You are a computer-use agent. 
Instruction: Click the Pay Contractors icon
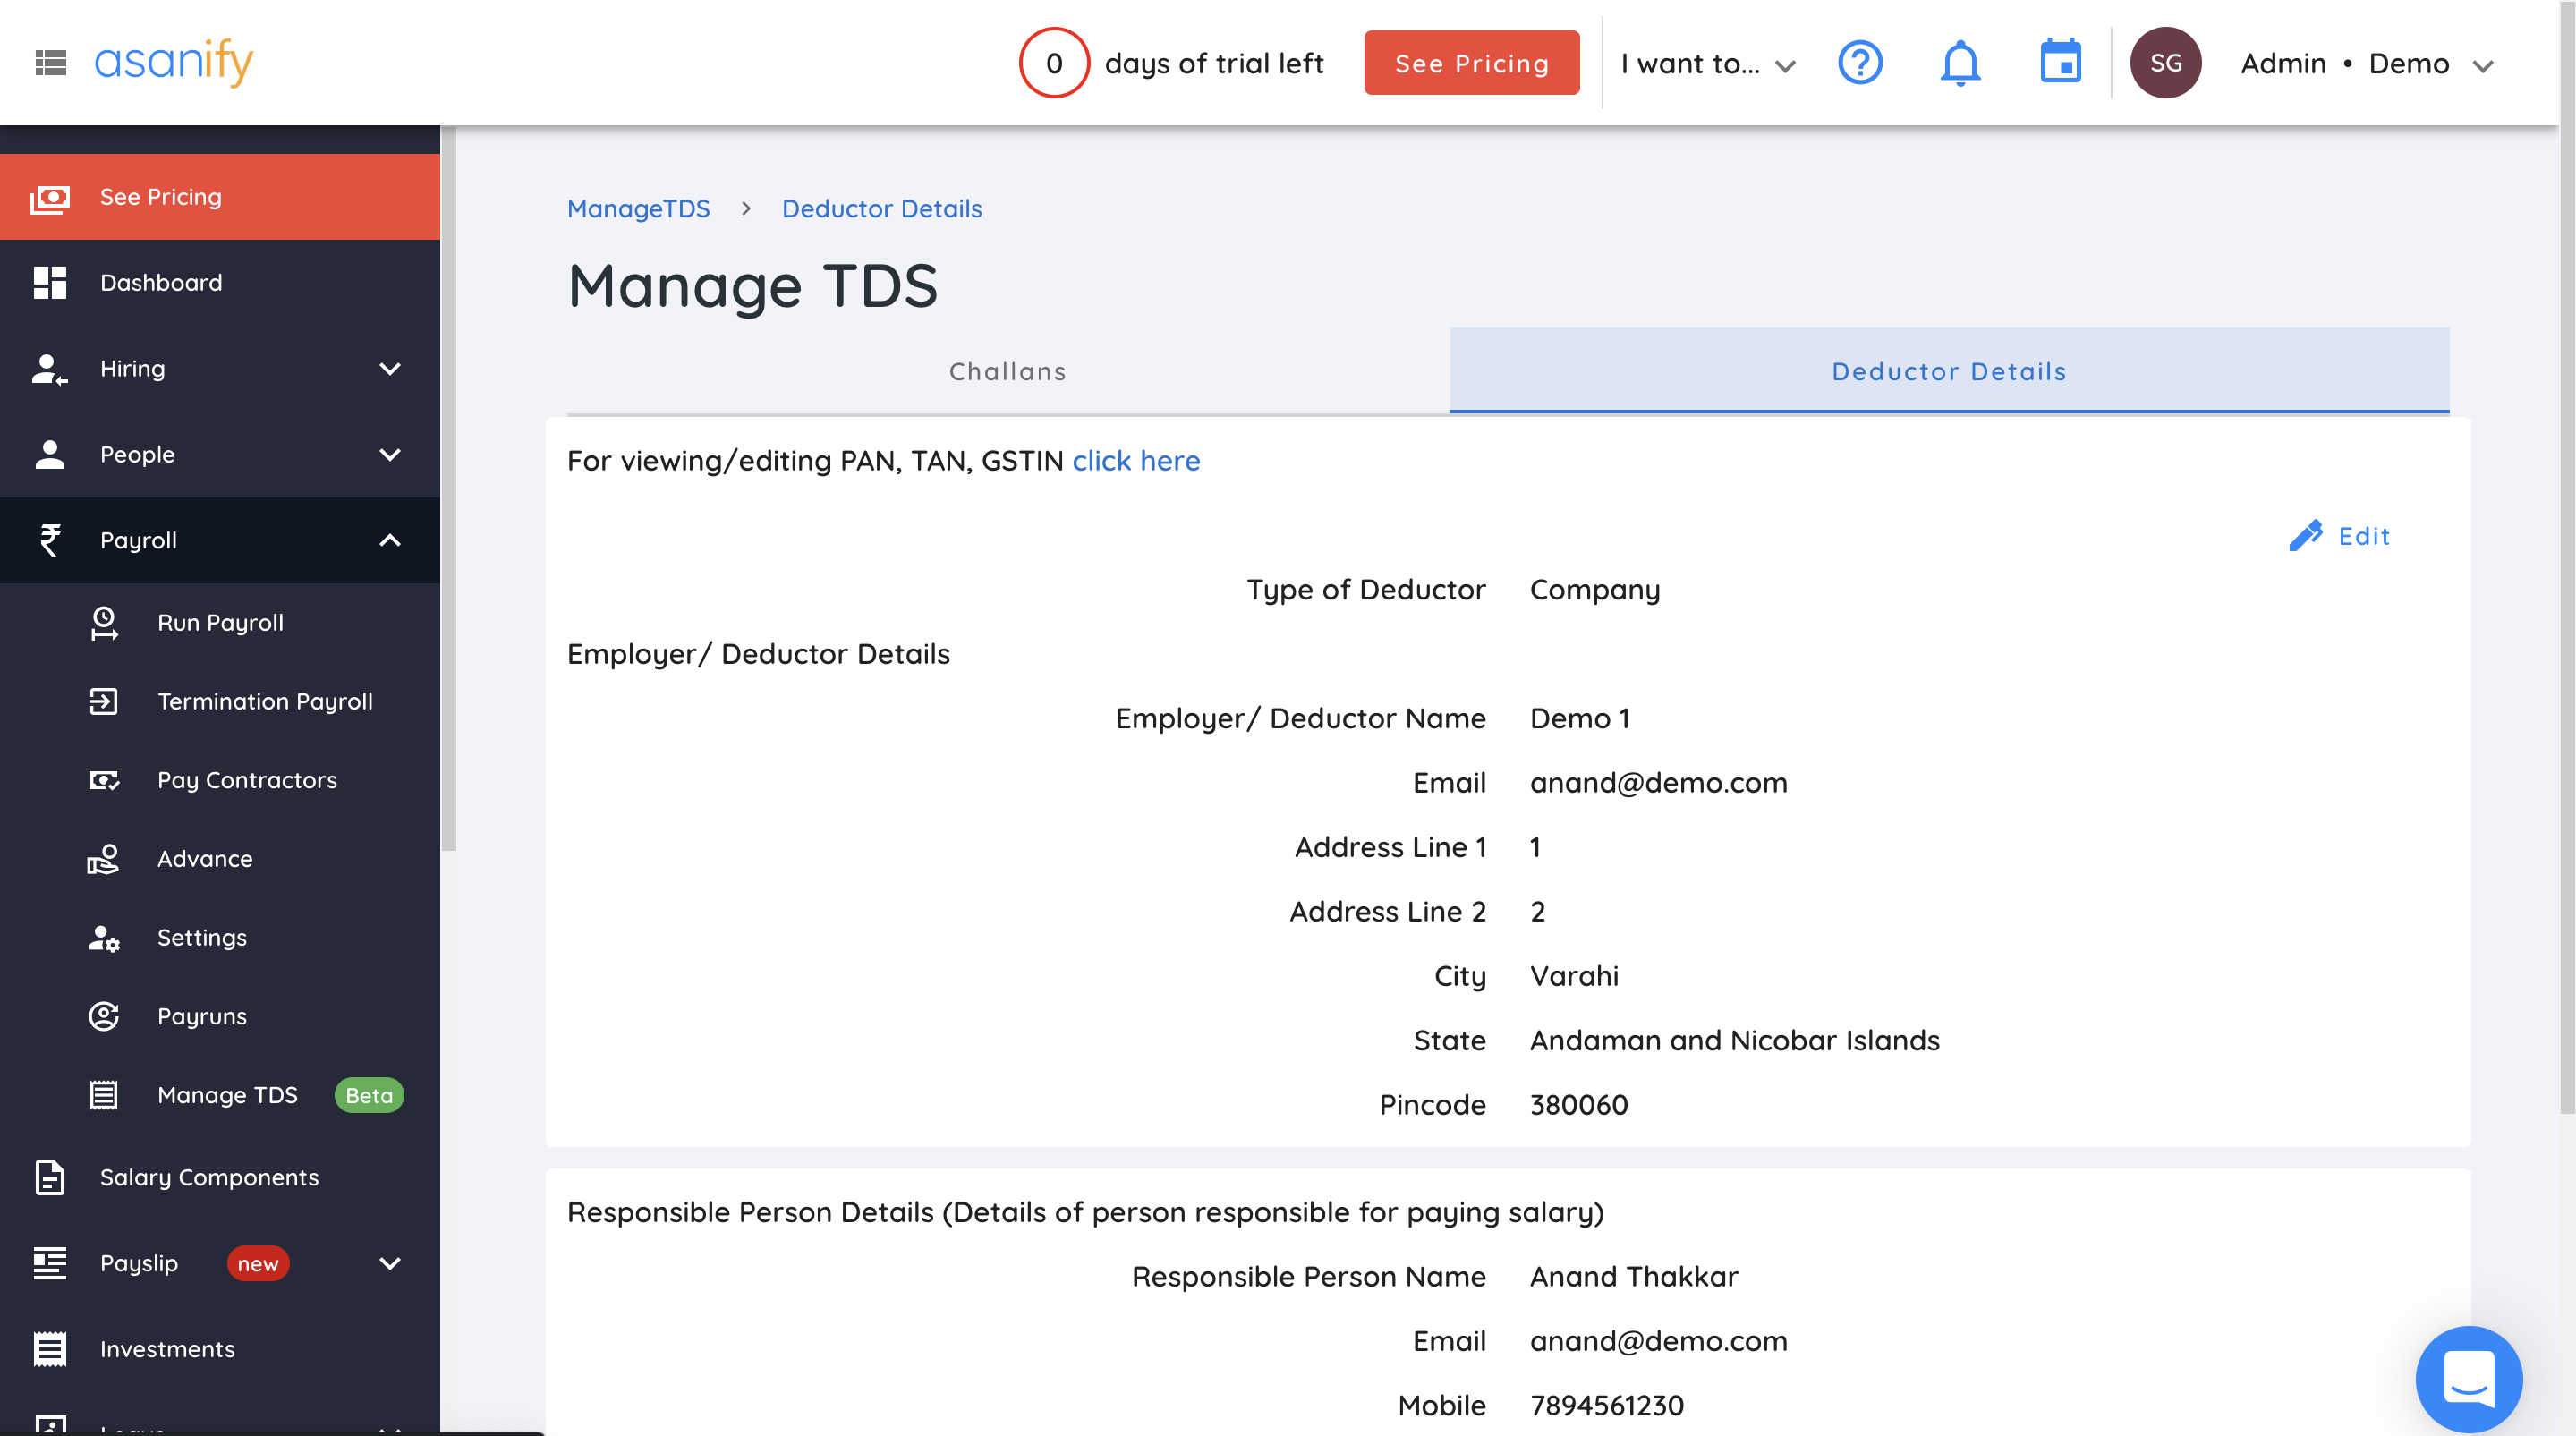(x=105, y=780)
